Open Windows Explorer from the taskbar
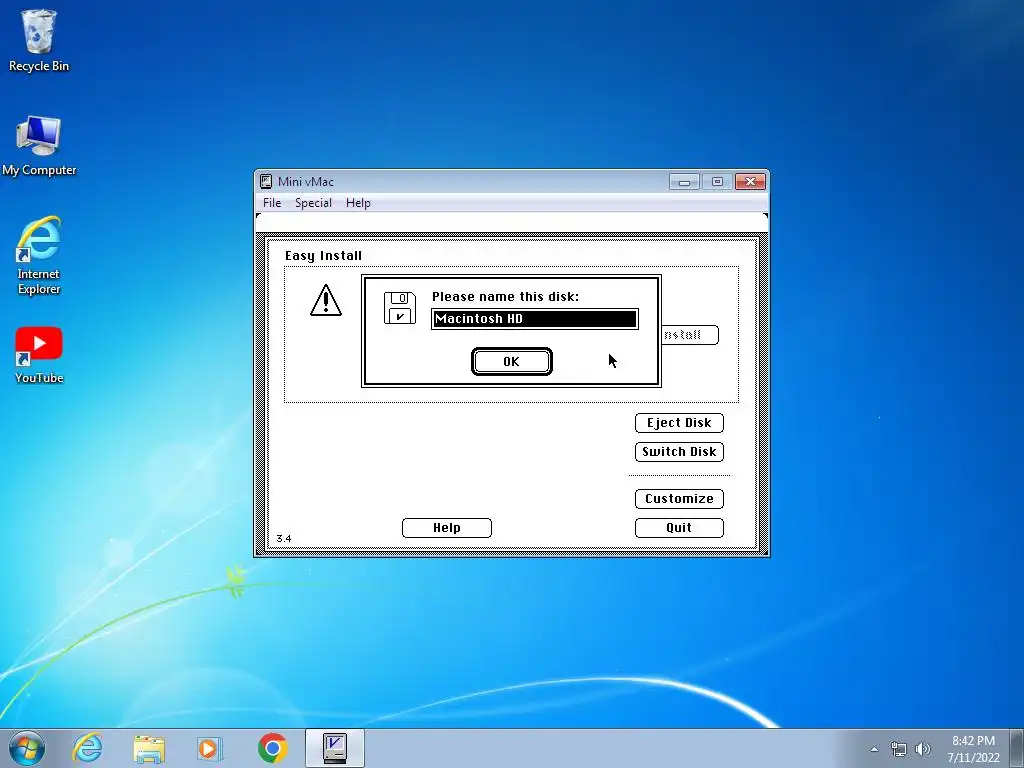This screenshot has width=1024, height=768. (x=149, y=748)
